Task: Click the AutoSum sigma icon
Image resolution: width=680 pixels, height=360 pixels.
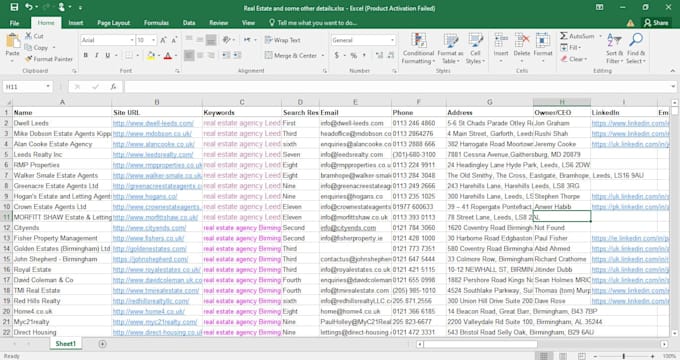Action: point(564,36)
